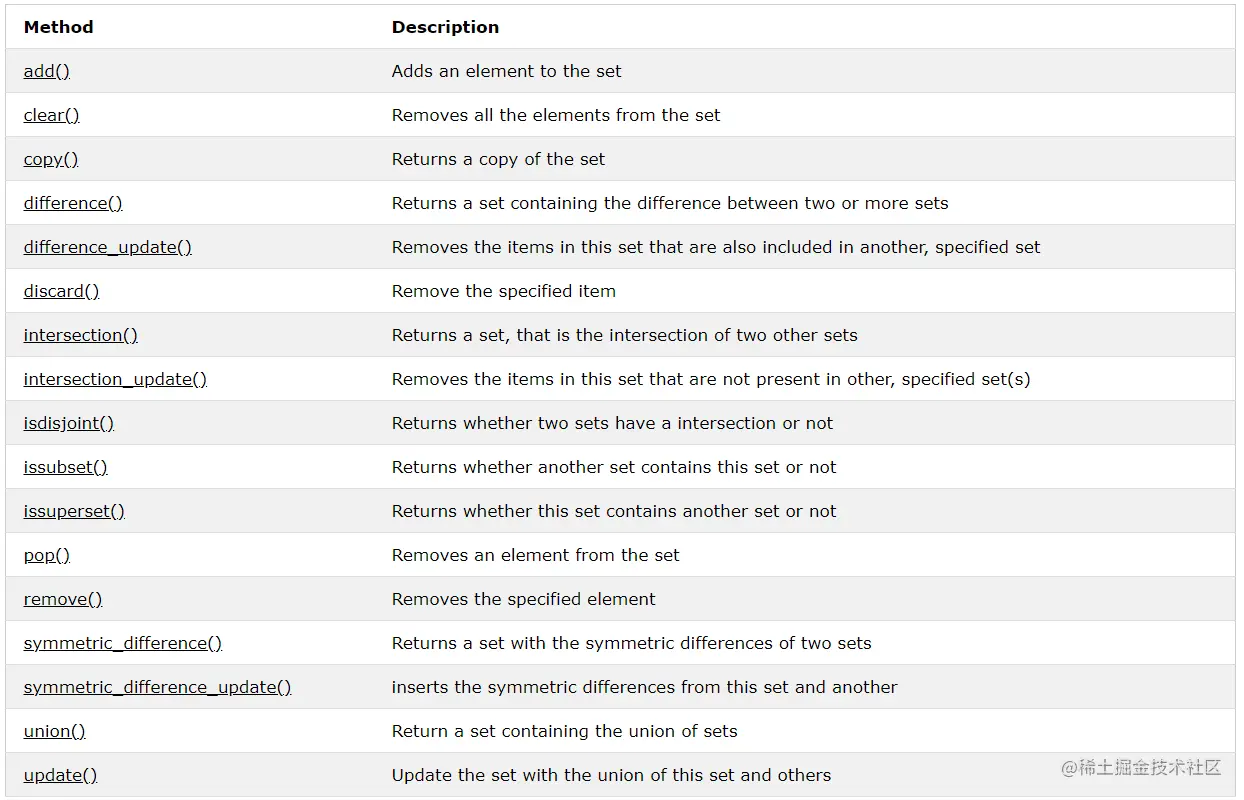The image size is (1244, 800).
Task: Open the symmetric_difference_update() link
Action: click(x=158, y=687)
